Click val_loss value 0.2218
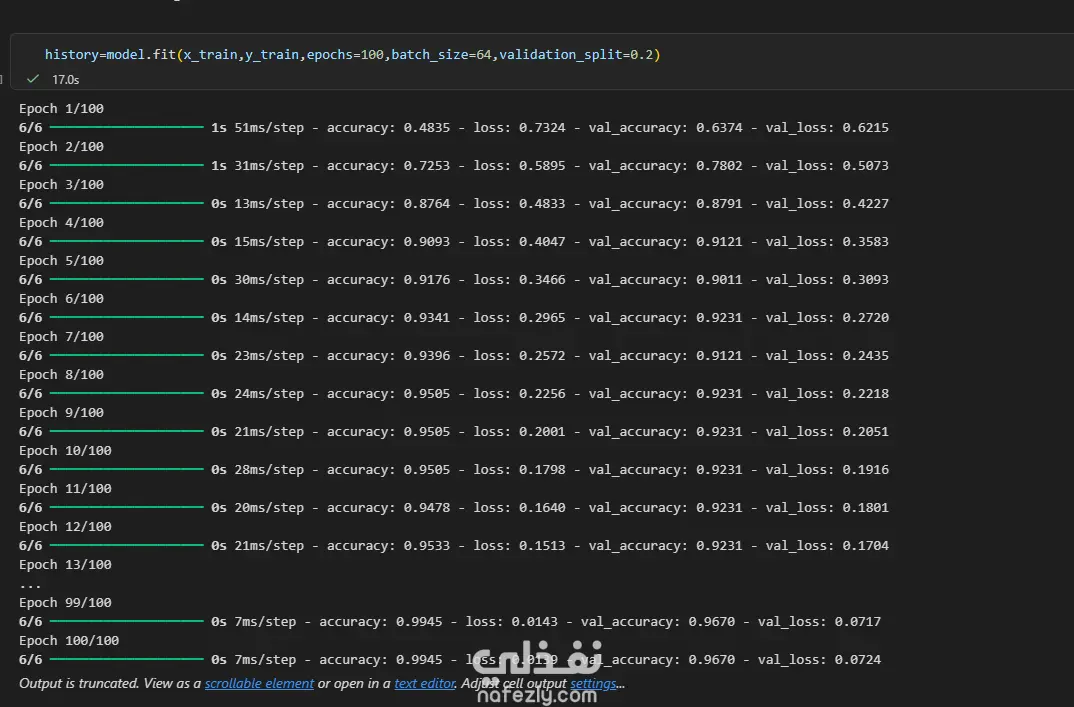 click(x=865, y=394)
